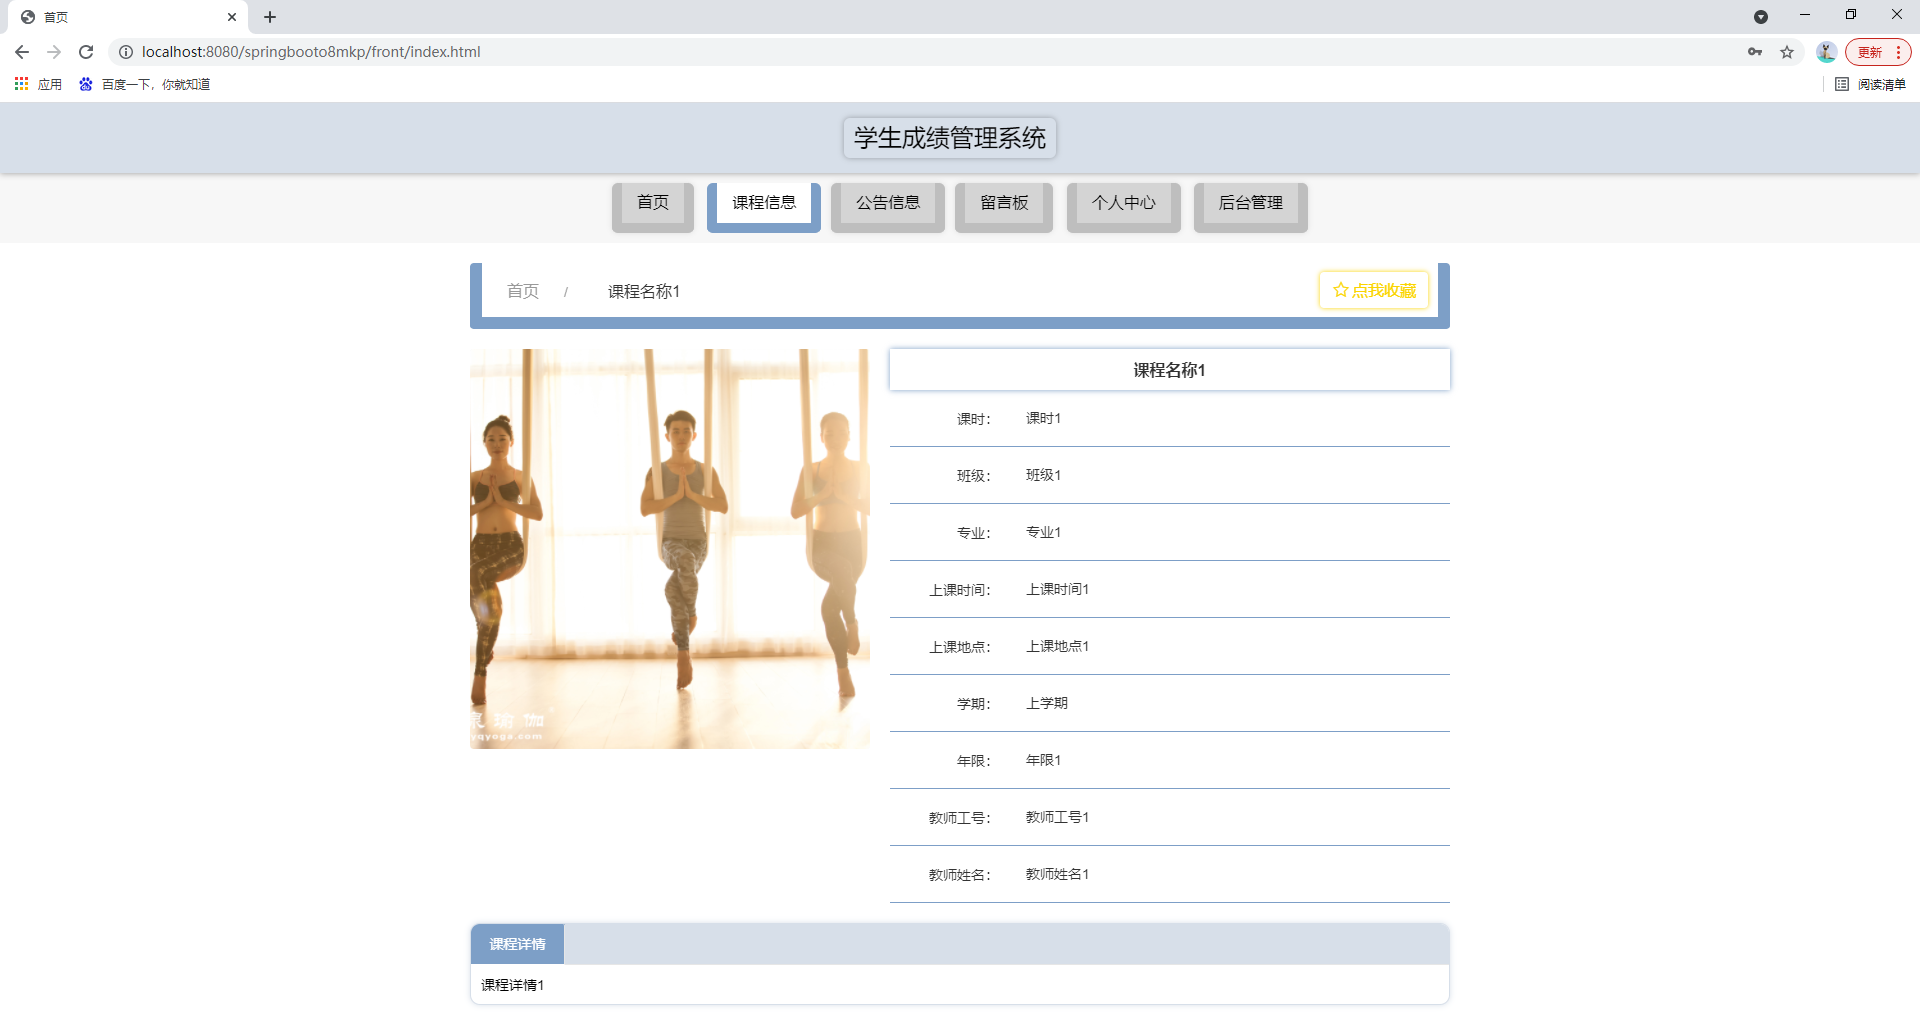This screenshot has height=1017, width=1920.
Task: Click the 首页 breadcrumb link
Action: [523, 291]
